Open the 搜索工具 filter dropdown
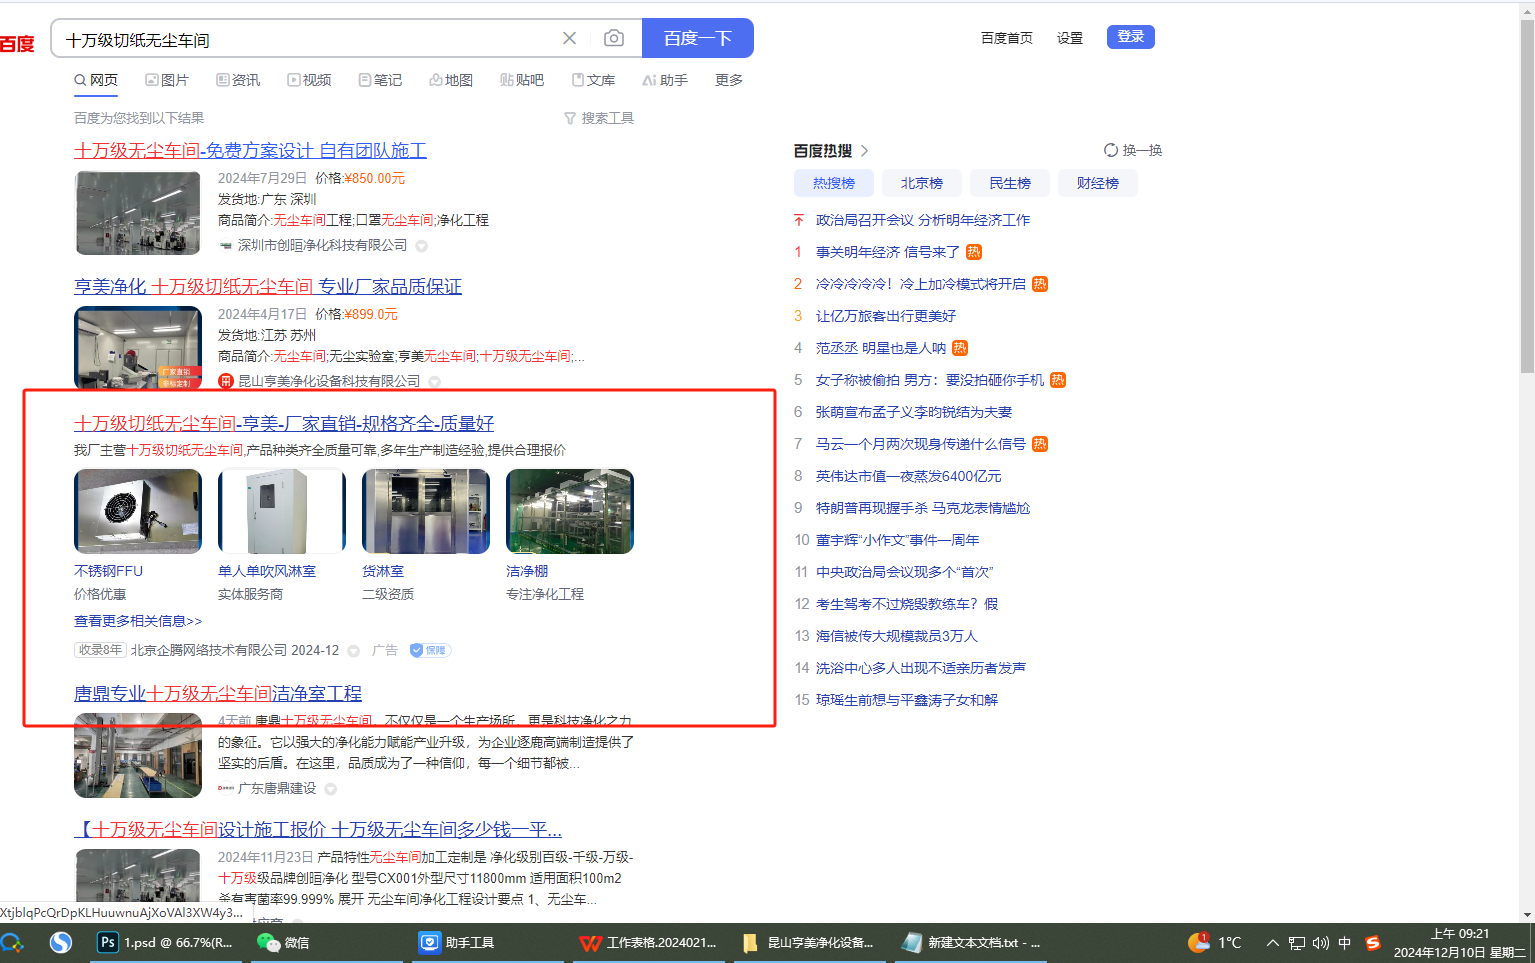Screen dimensions: 1535x963 (x=599, y=118)
